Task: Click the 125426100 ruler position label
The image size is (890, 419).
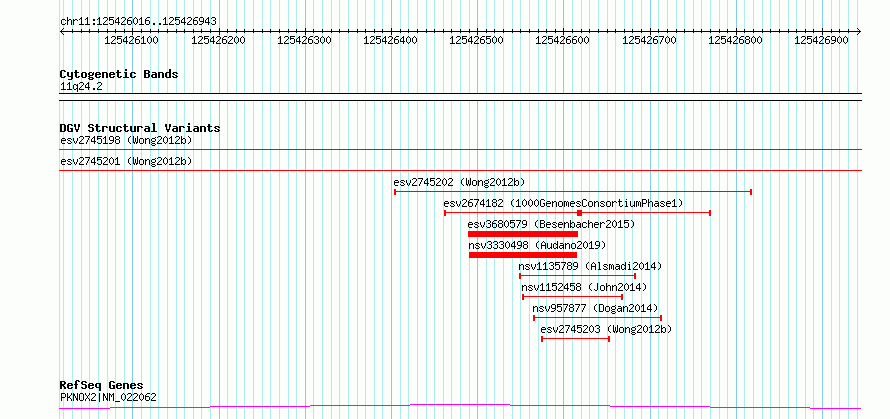Action: point(132,40)
